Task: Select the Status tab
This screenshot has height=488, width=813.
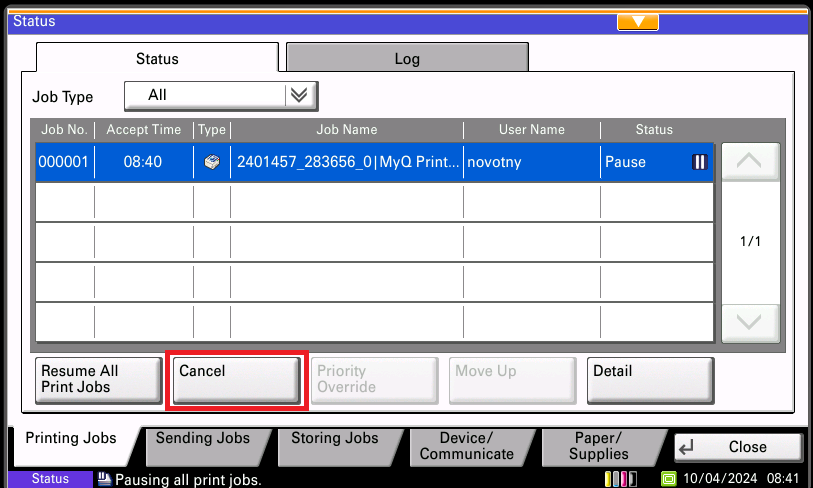Action: click(x=157, y=59)
